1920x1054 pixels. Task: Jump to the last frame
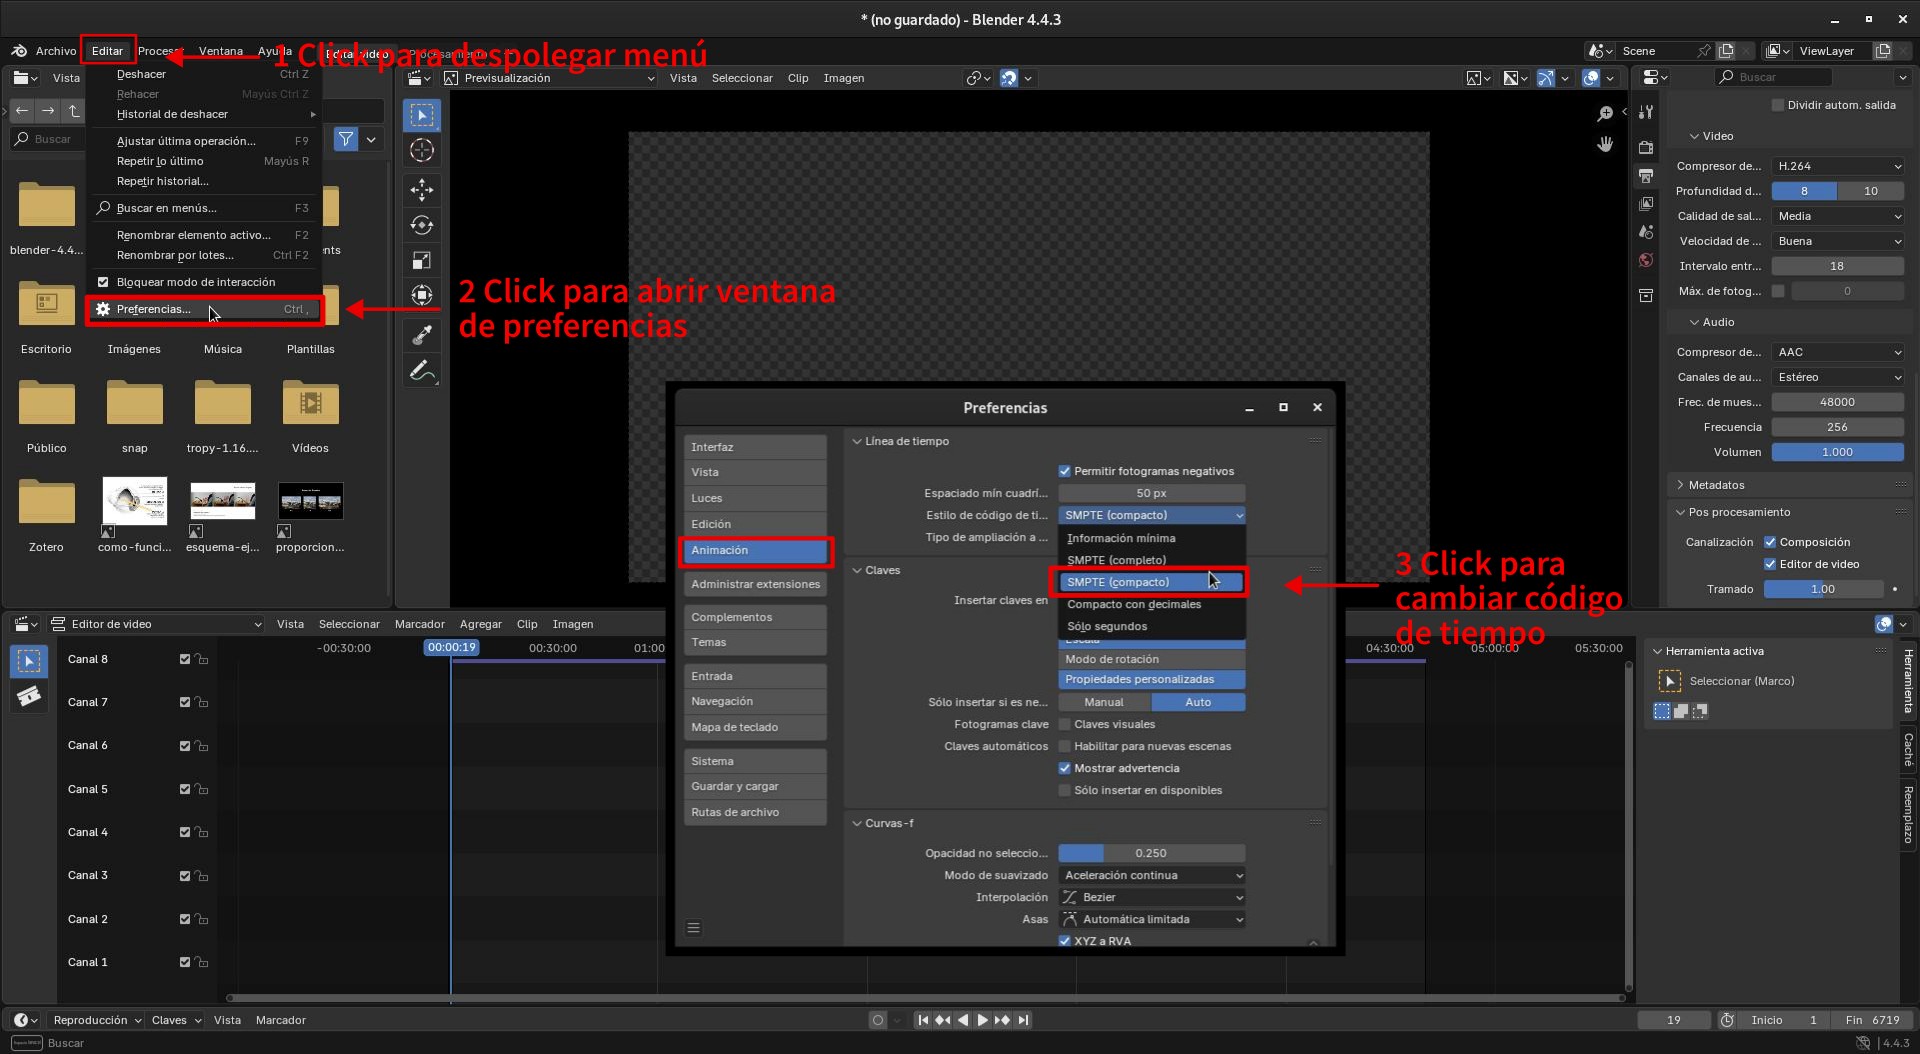click(x=1023, y=1020)
